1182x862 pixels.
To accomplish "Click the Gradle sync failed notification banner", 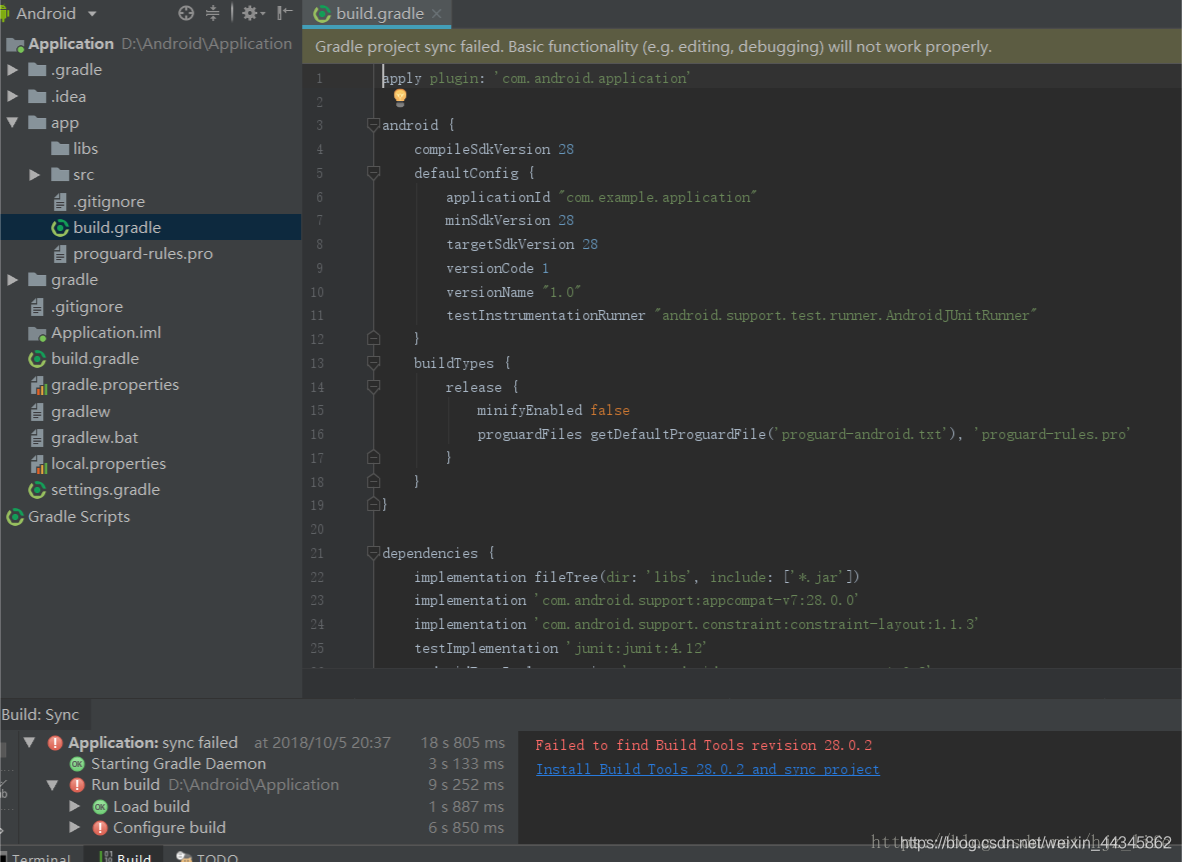I will (x=742, y=46).
